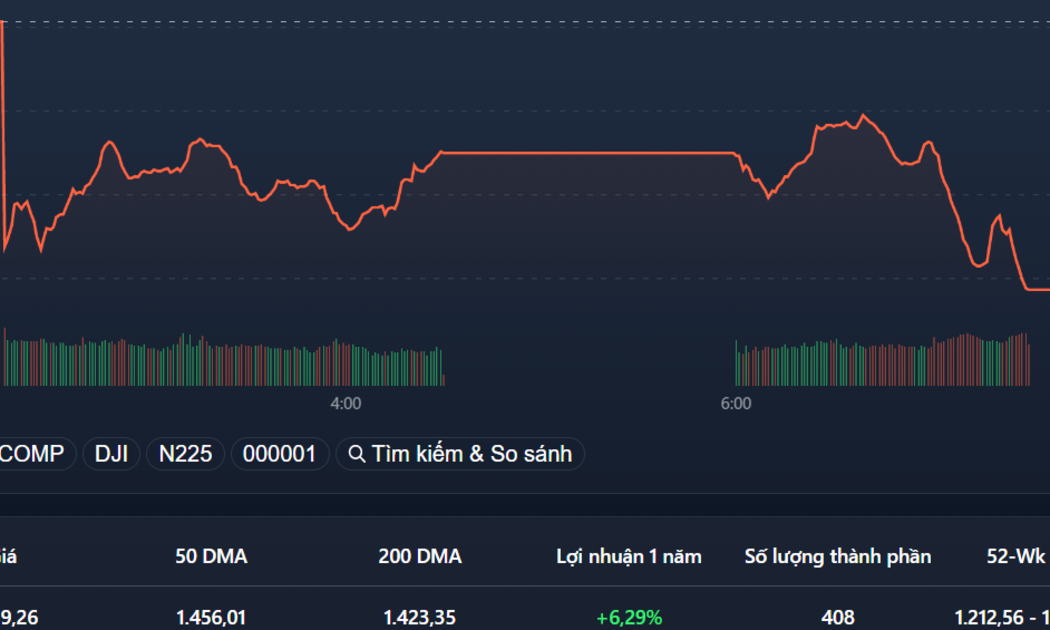Screen dimensions: 1050x630
Task: Click the 1.456,01 value under 50 DMA
Action: click(211, 617)
